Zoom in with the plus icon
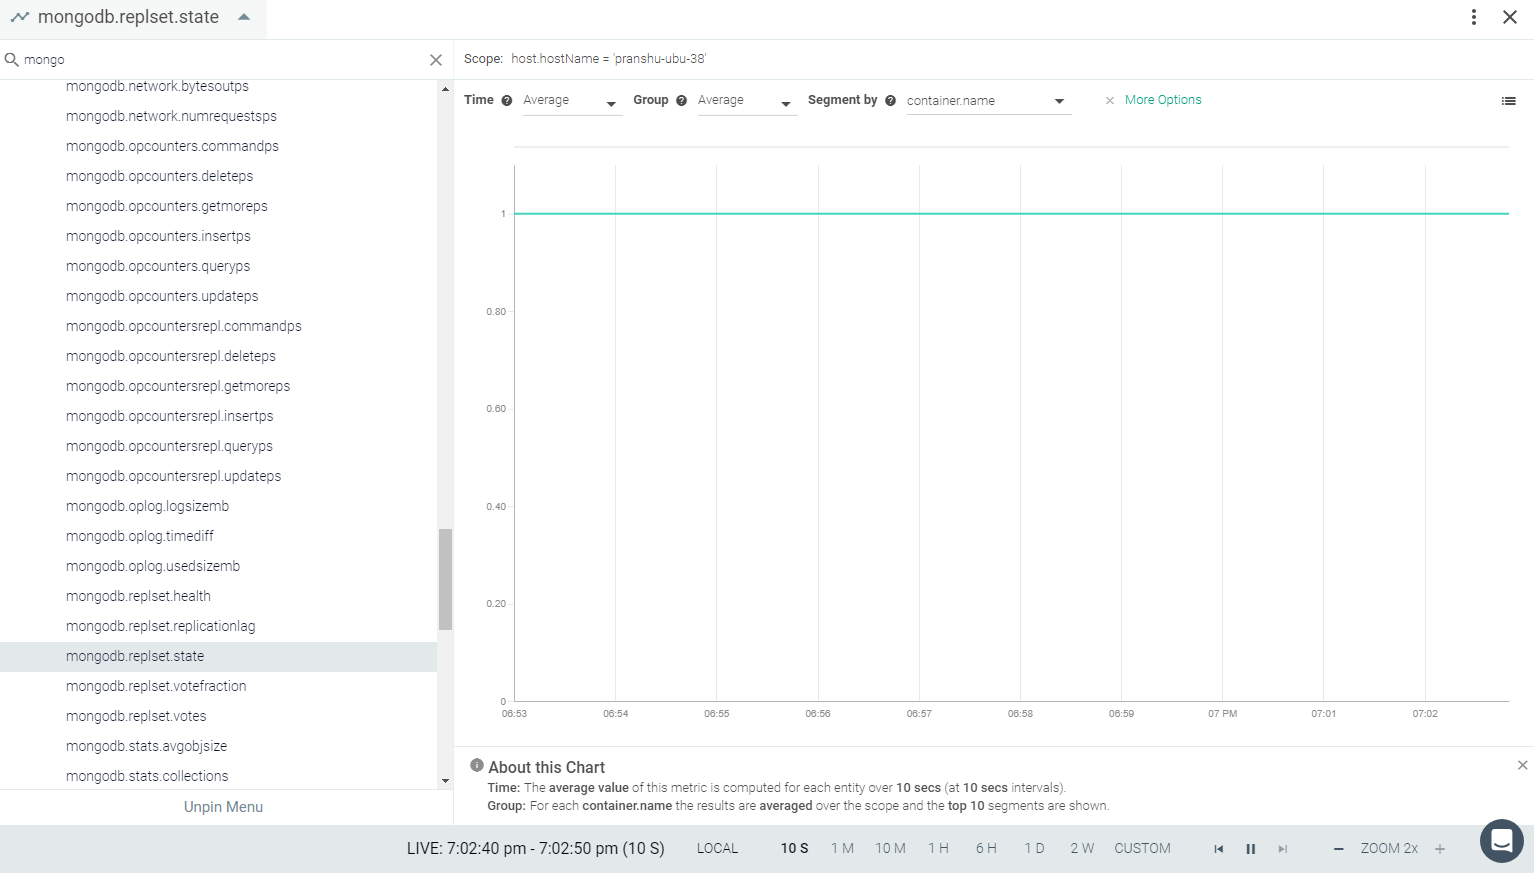1534x873 pixels. (x=1440, y=849)
